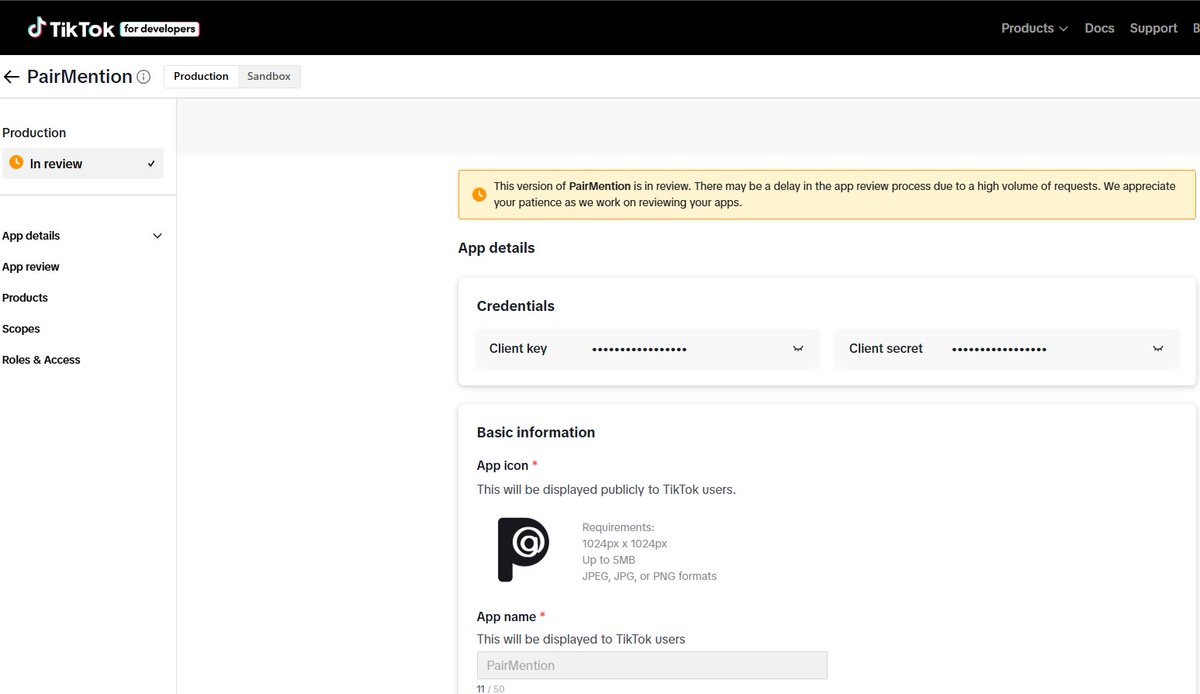Open the Products menu in the header
Image resolution: width=1200 pixels, height=694 pixels.
click(1034, 28)
